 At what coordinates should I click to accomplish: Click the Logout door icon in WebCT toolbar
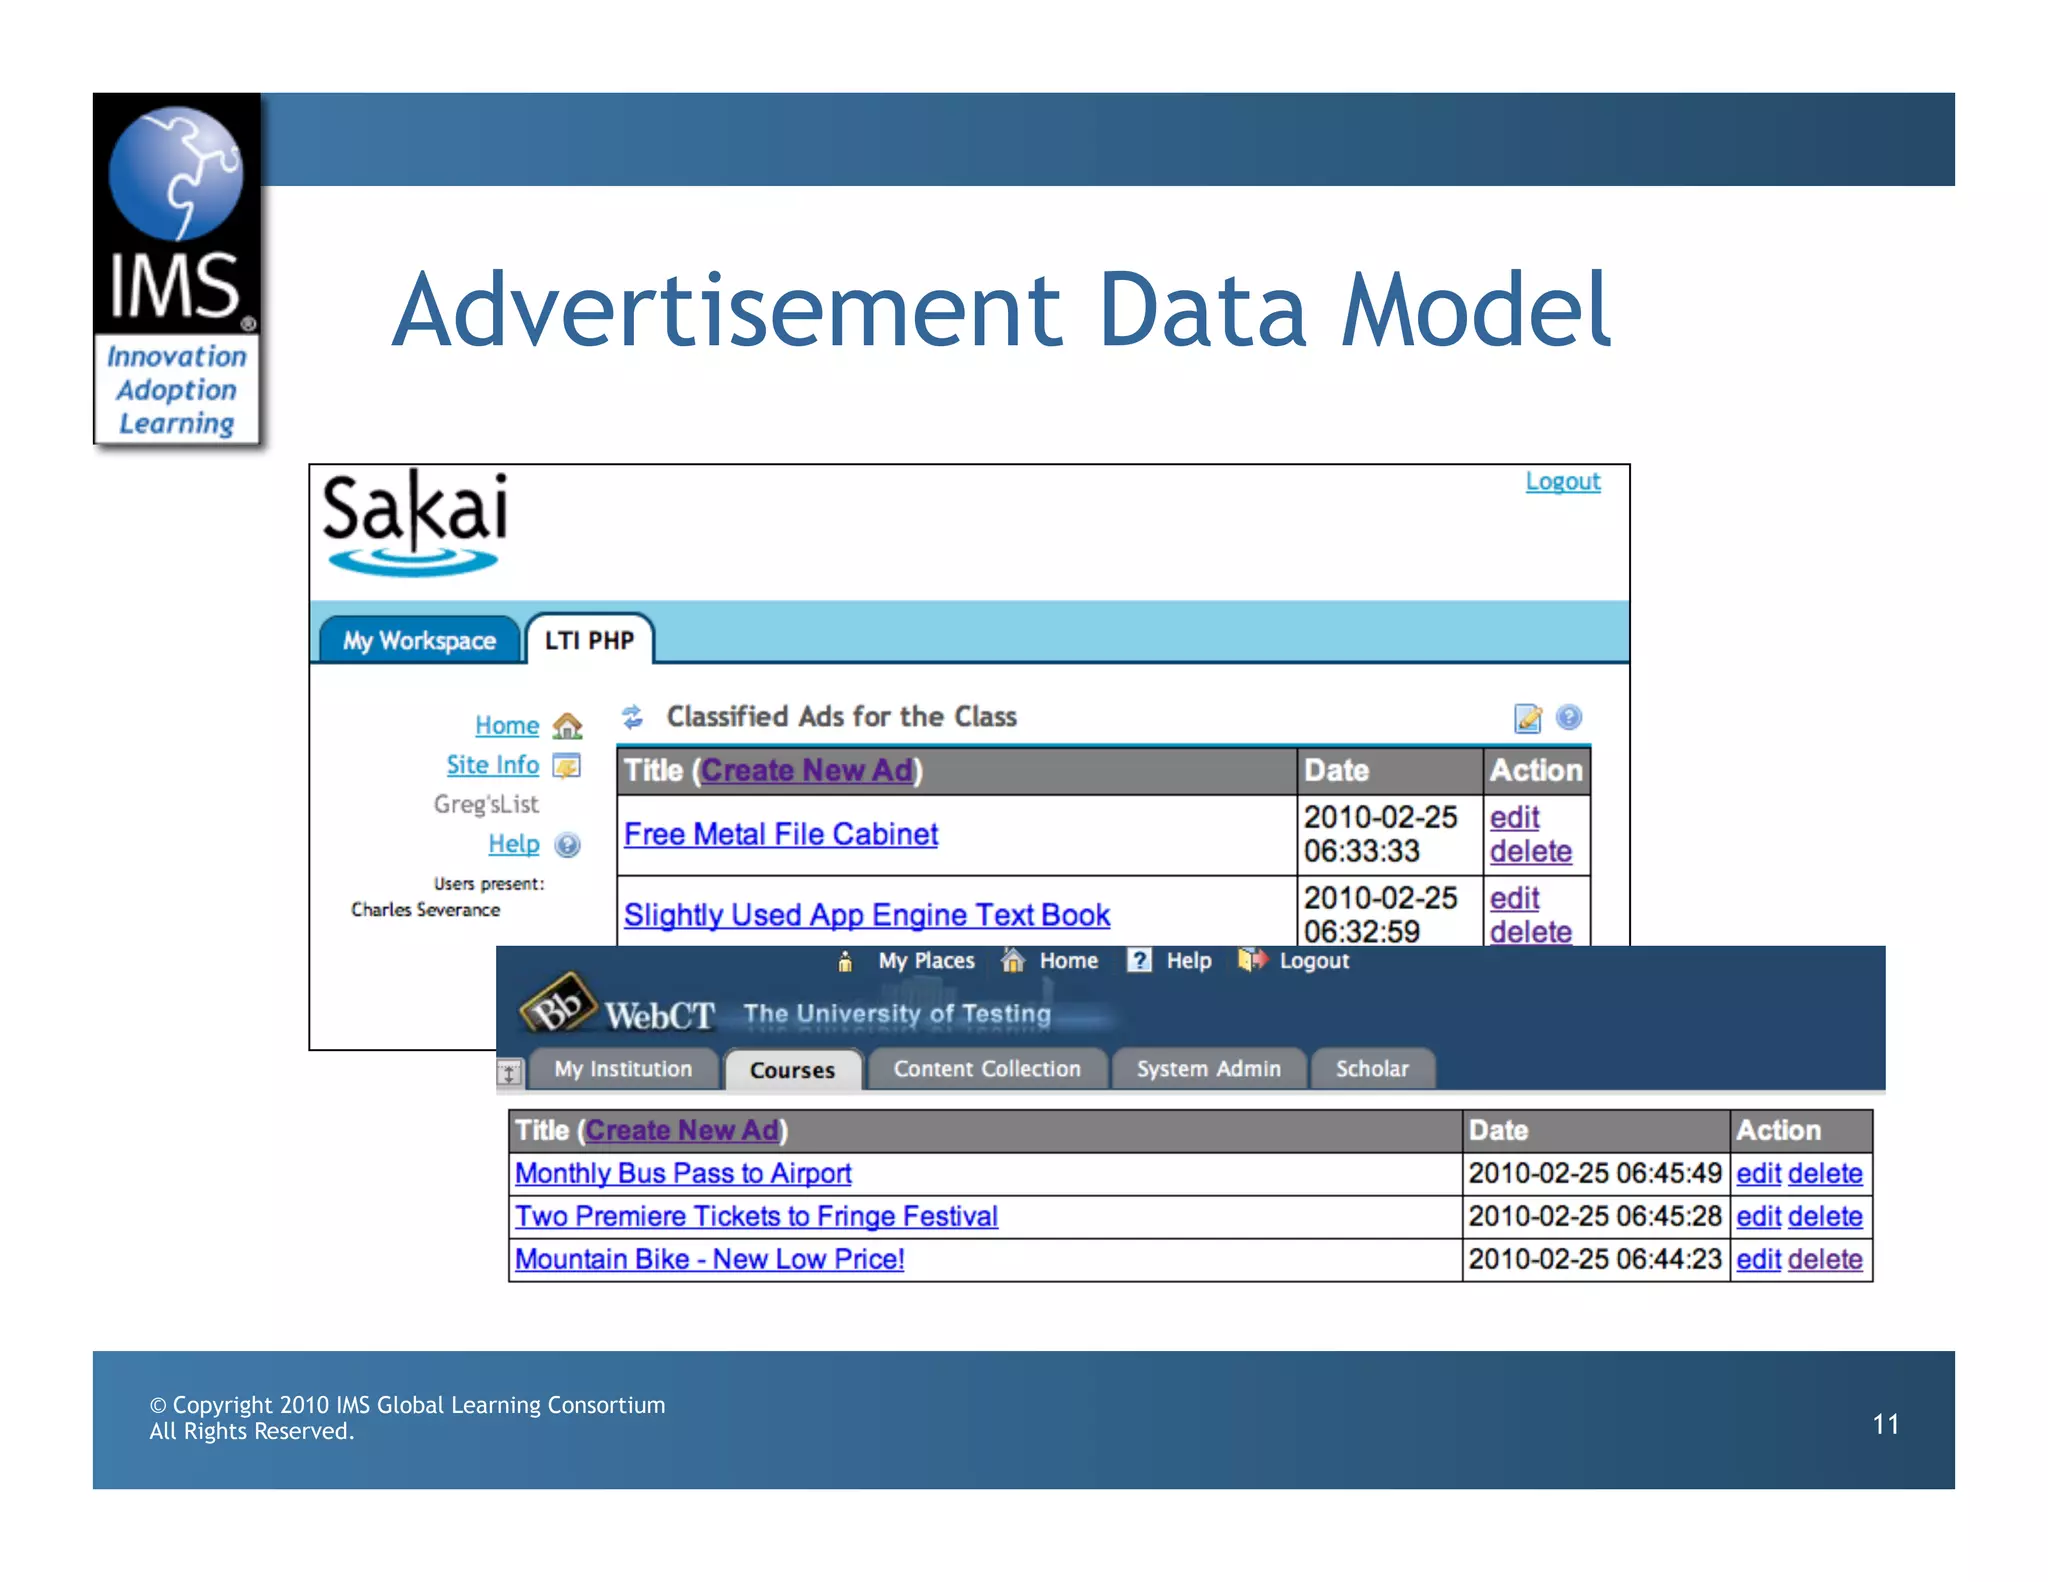1253,960
